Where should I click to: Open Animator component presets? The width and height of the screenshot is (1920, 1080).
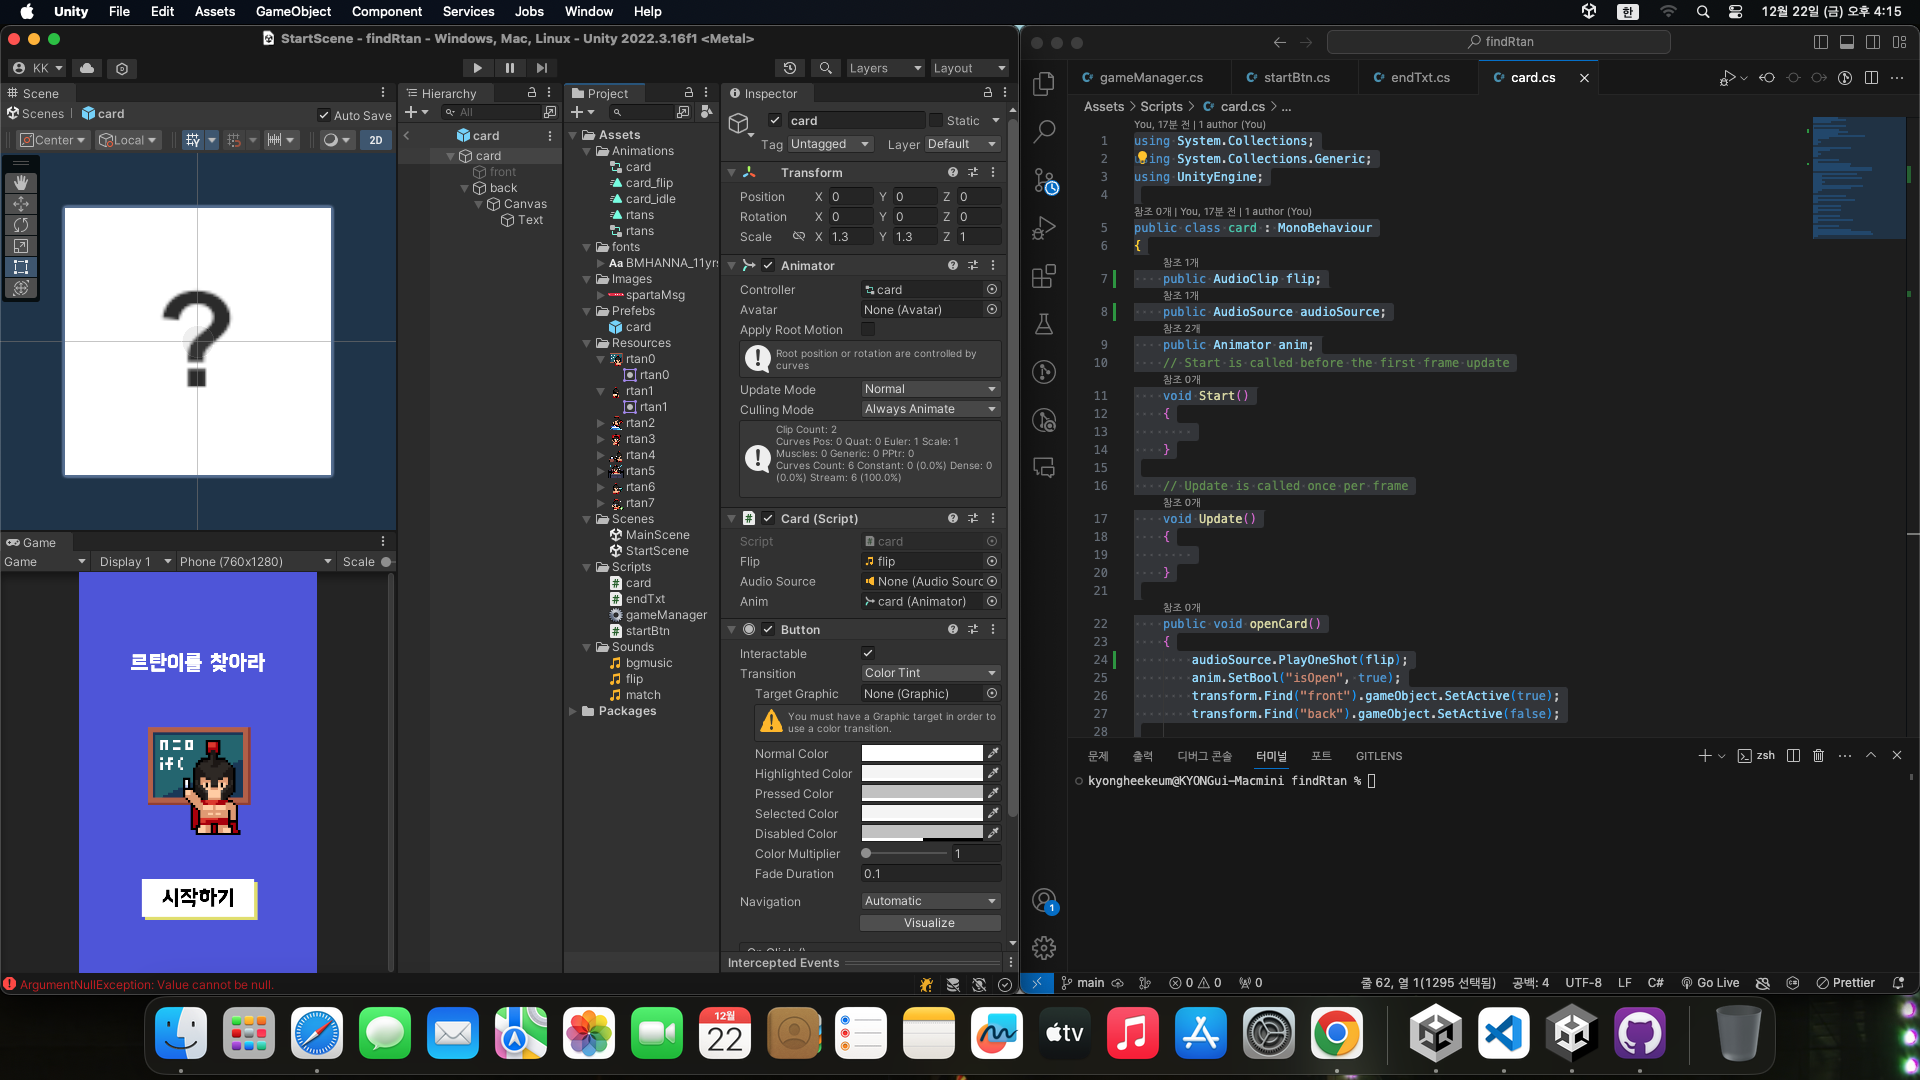(x=973, y=265)
